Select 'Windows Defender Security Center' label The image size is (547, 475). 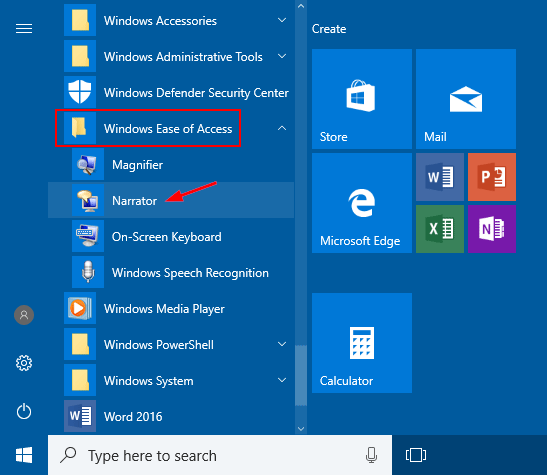(x=196, y=93)
